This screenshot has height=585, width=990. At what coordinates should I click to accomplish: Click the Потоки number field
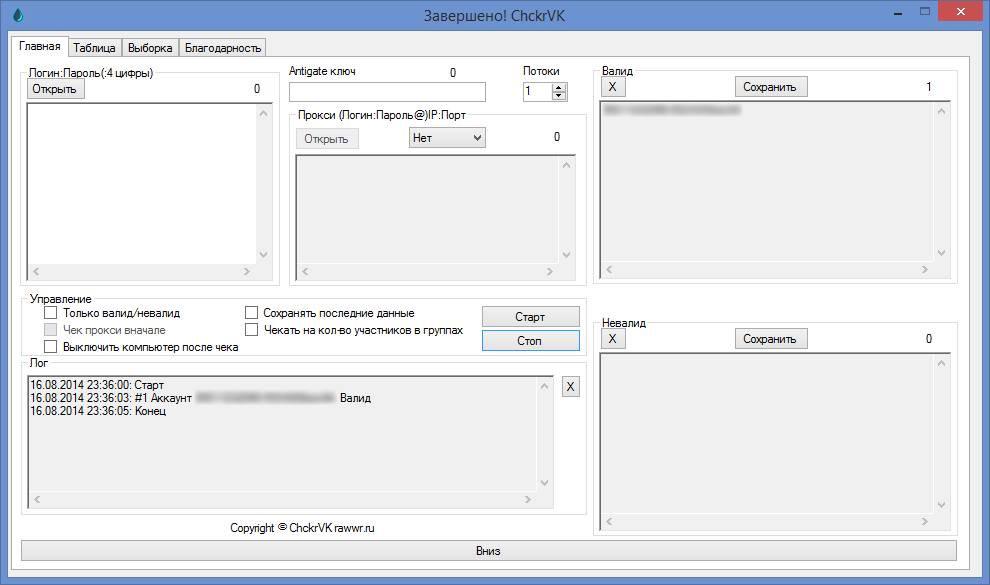point(537,92)
